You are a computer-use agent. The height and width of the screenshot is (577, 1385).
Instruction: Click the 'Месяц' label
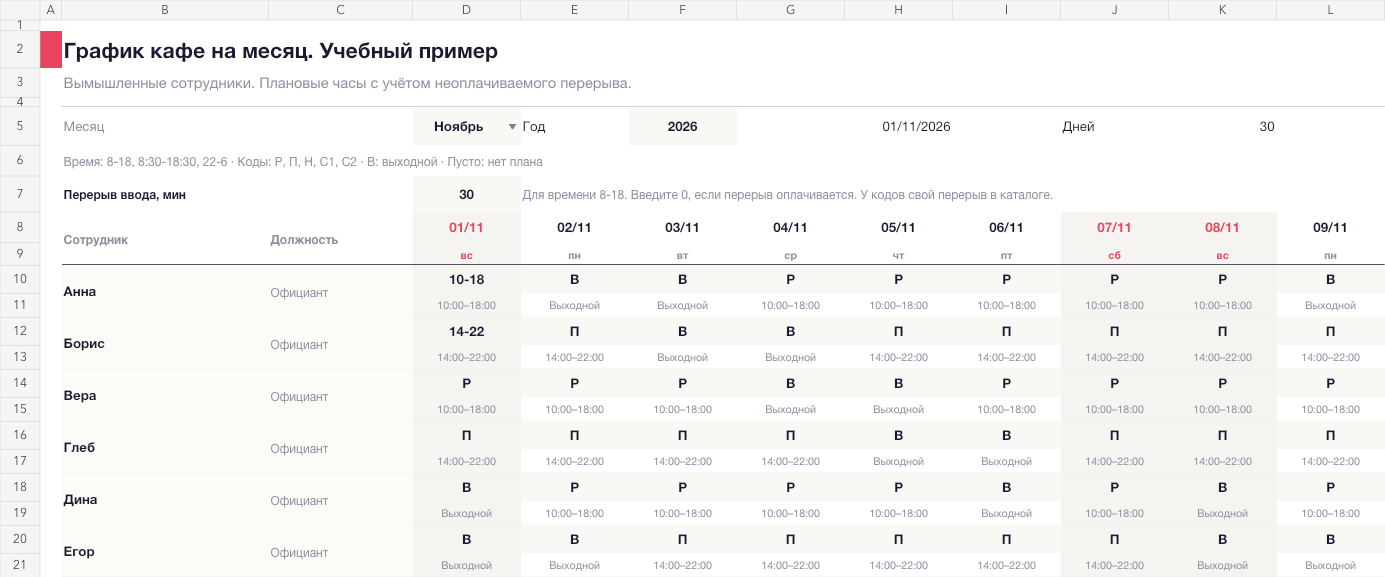[x=84, y=127]
